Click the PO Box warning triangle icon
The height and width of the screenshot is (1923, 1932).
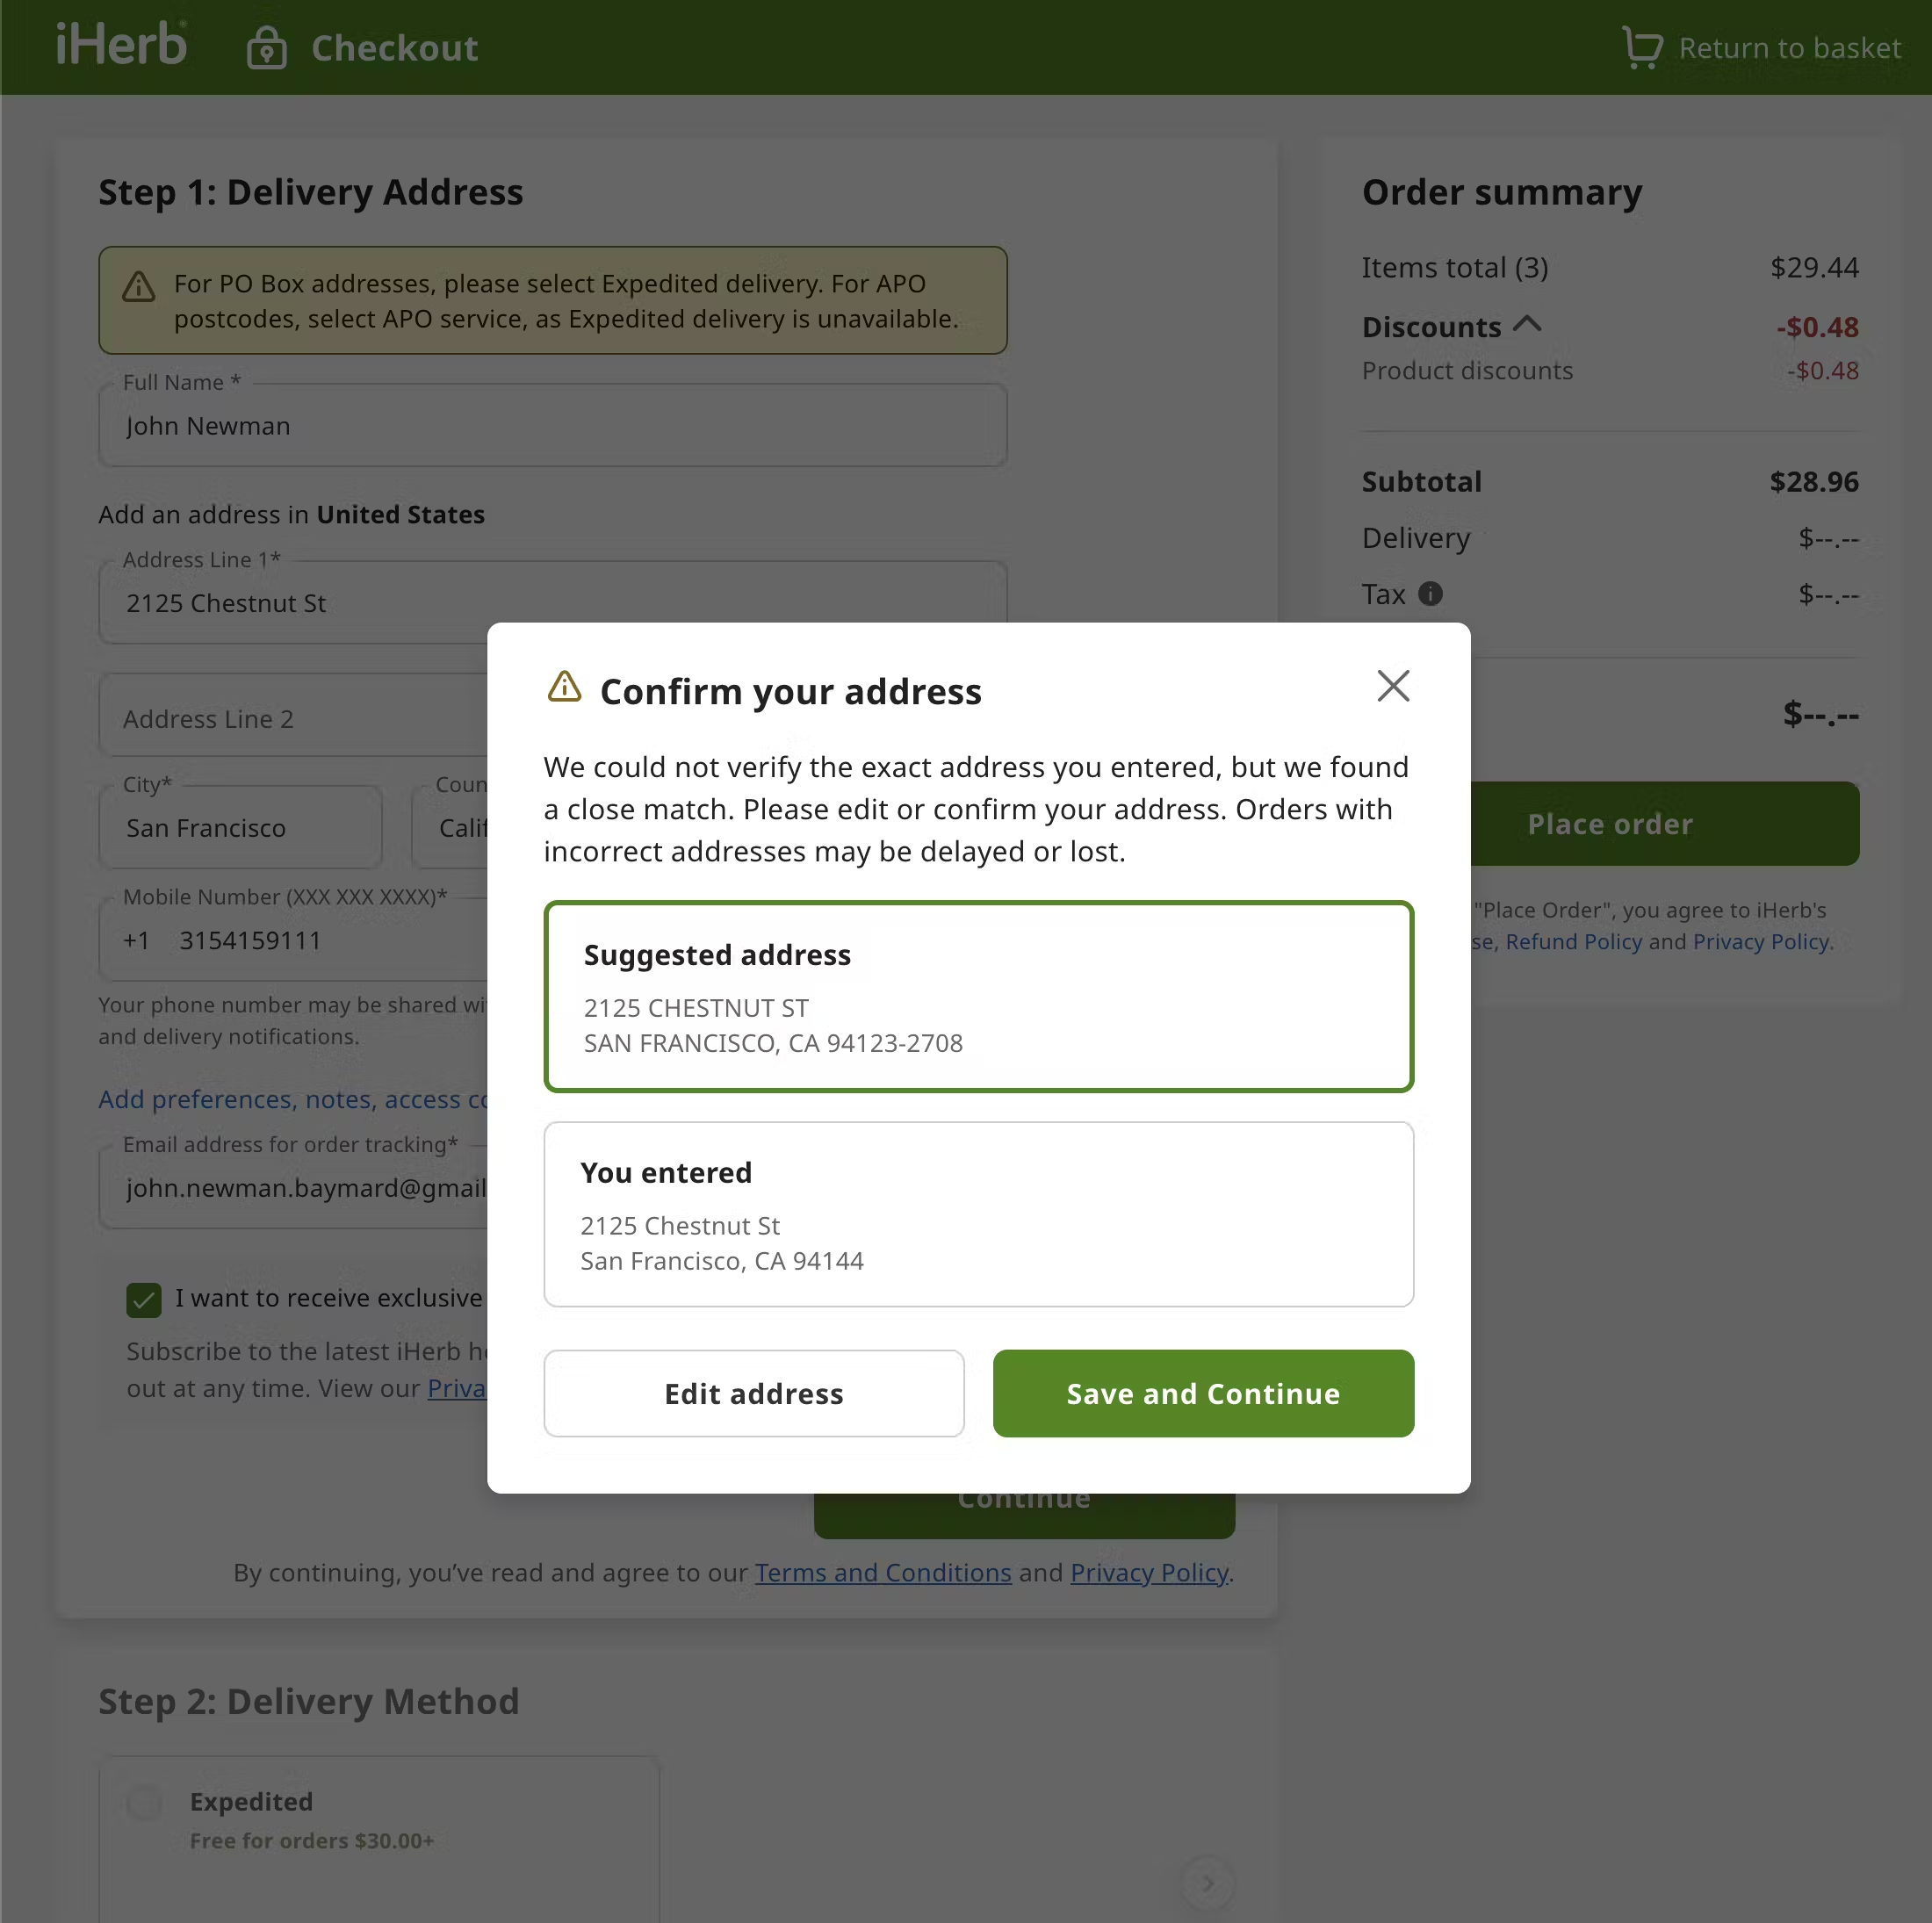click(x=139, y=287)
